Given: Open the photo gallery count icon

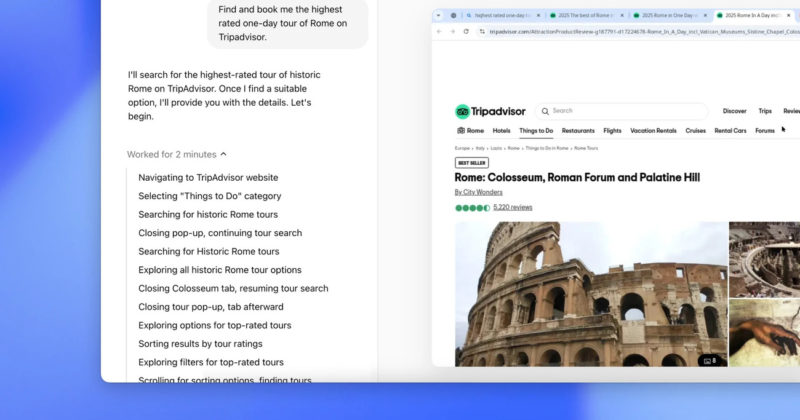Looking at the screenshot, I should pos(709,360).
